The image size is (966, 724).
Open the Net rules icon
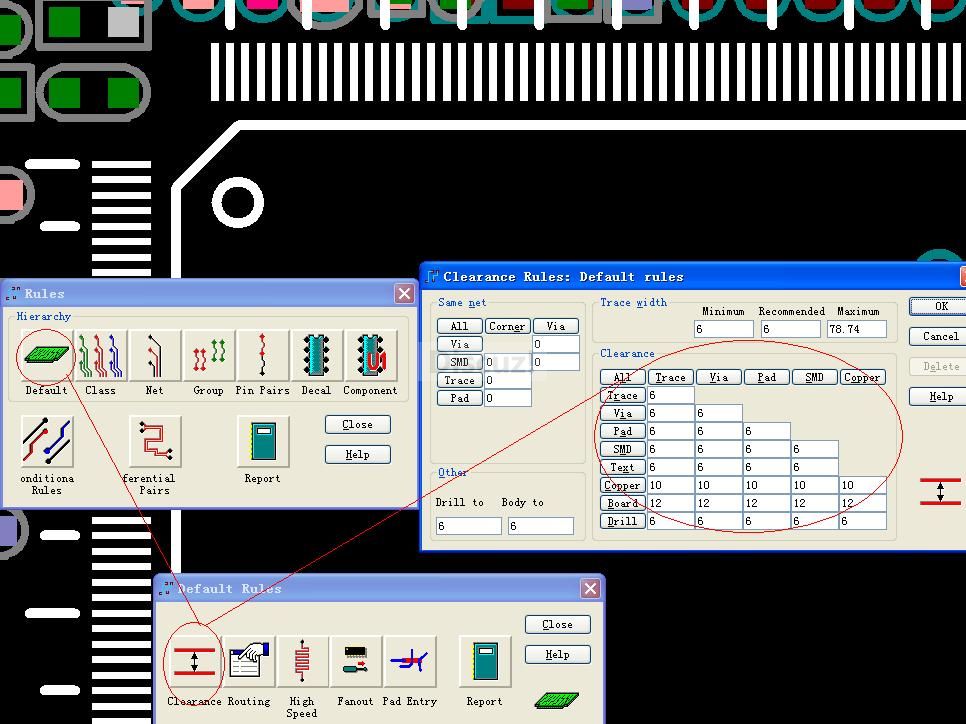(x=154, y=356)
